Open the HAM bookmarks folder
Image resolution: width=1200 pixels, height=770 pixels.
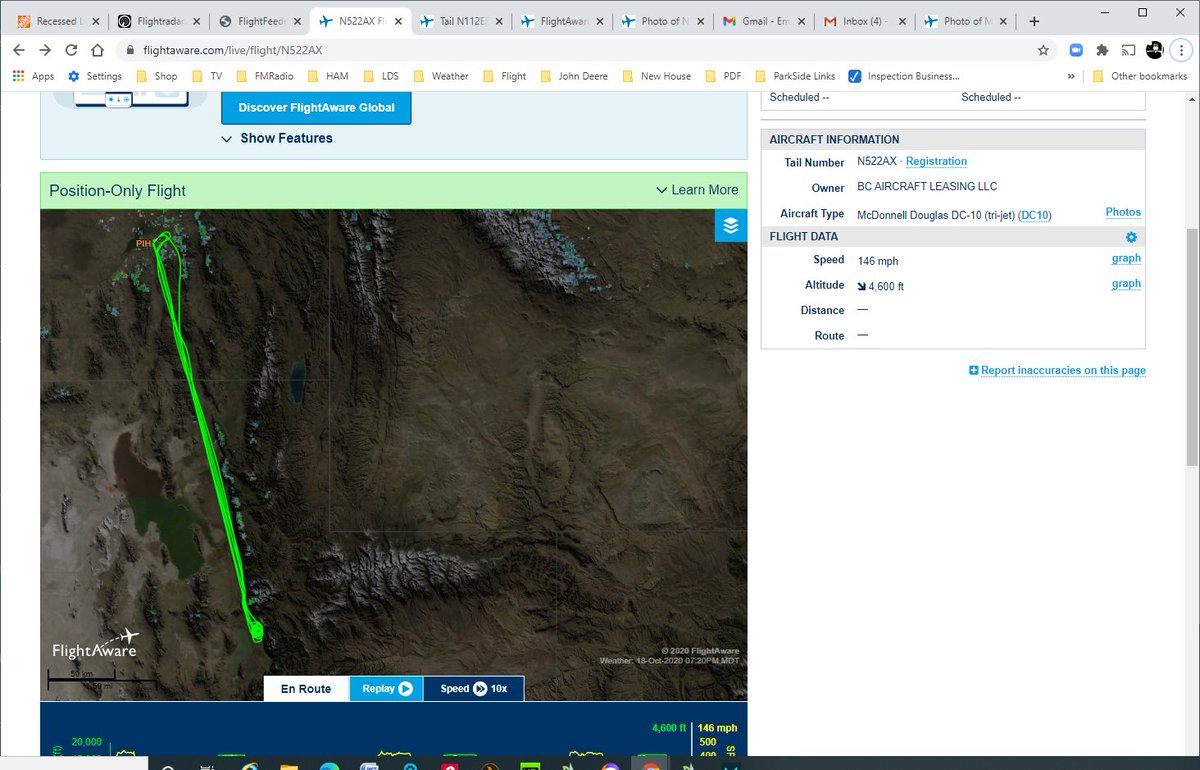click(x=328, y=76)
